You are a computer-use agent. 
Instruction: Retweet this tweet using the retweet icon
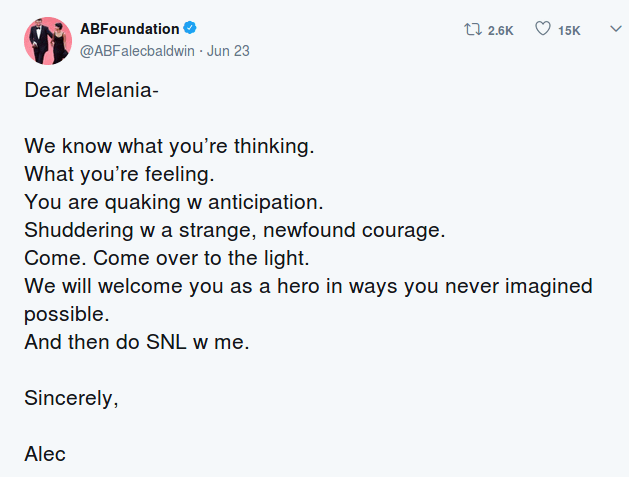point(474,30)
